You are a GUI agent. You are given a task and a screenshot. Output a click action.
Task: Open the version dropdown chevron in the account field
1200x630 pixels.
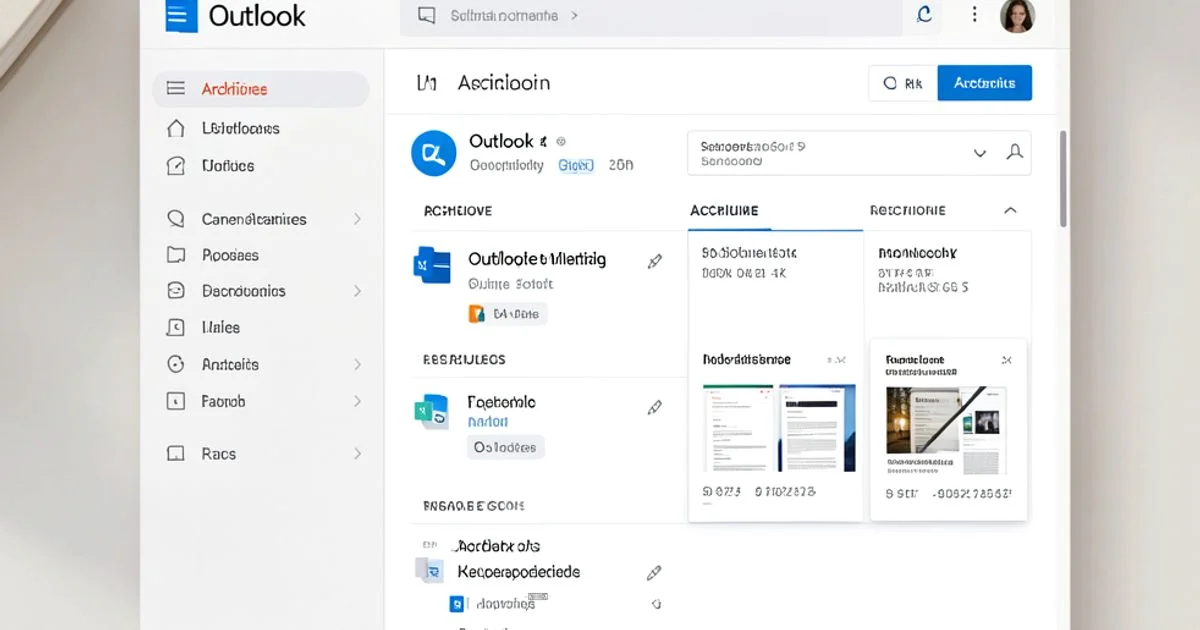pos(980,153)
